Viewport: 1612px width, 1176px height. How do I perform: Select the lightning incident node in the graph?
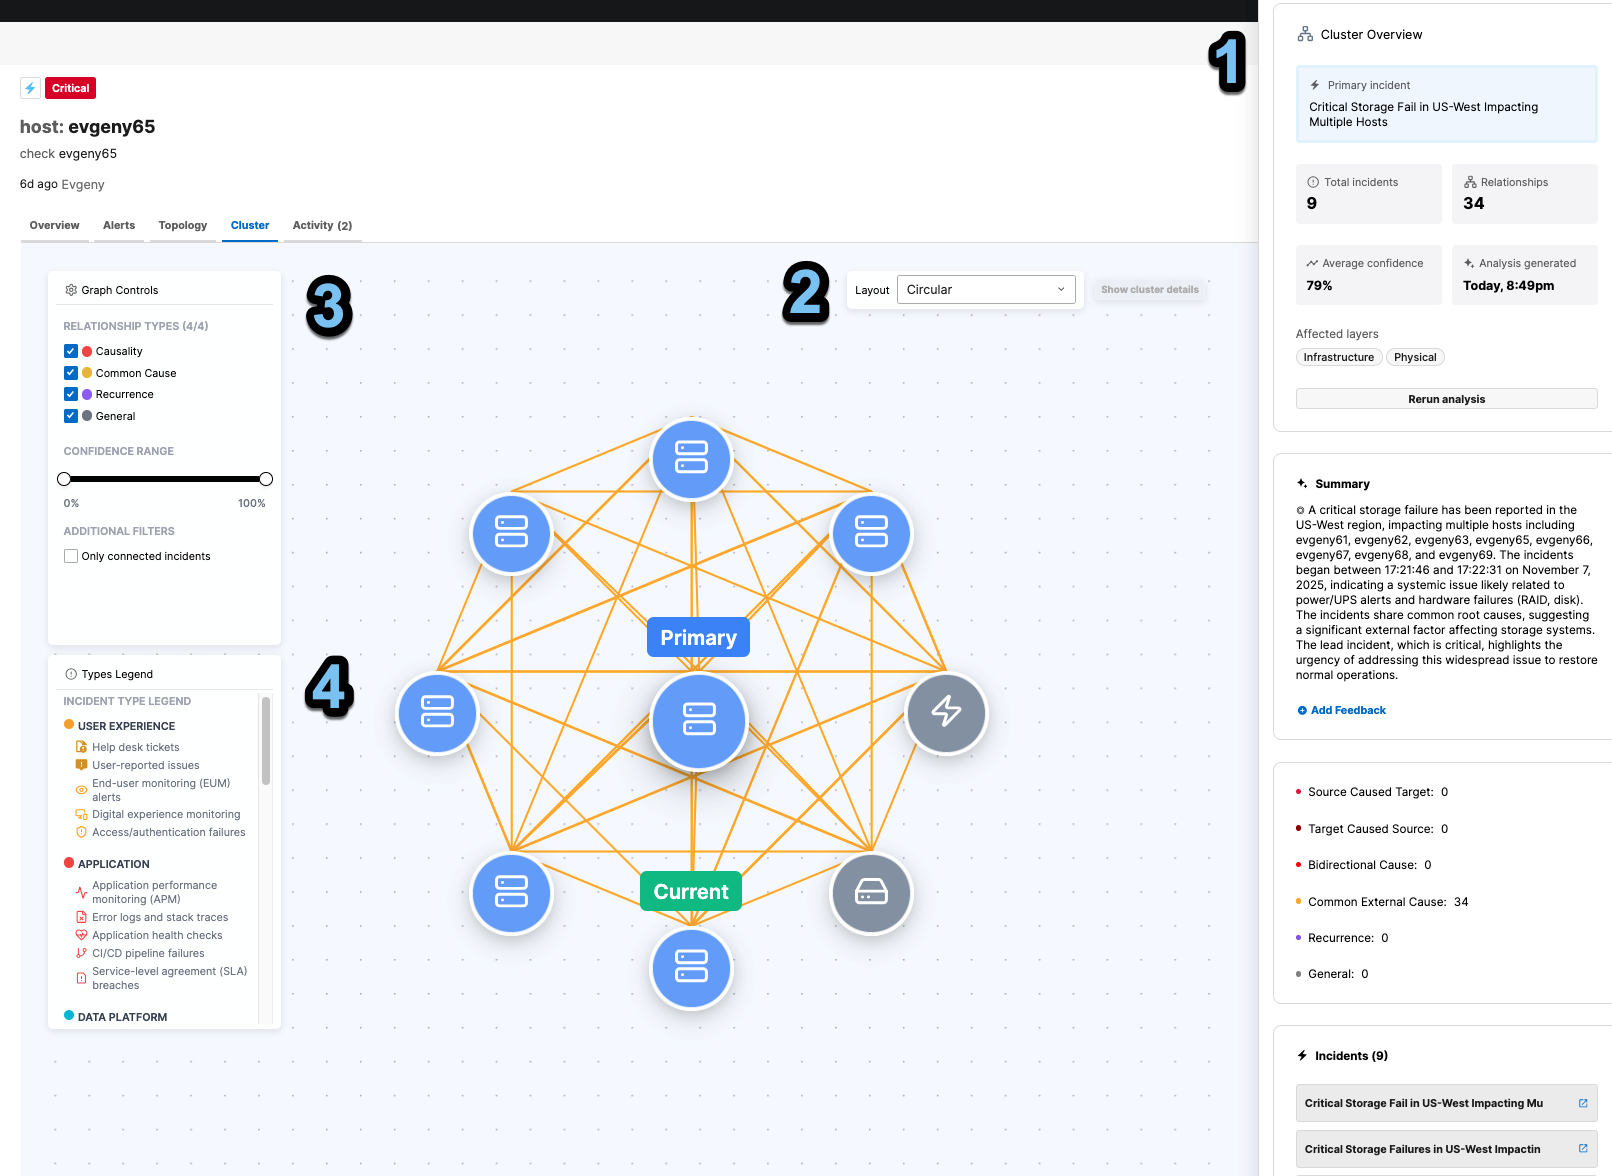[x=945, y=713]
